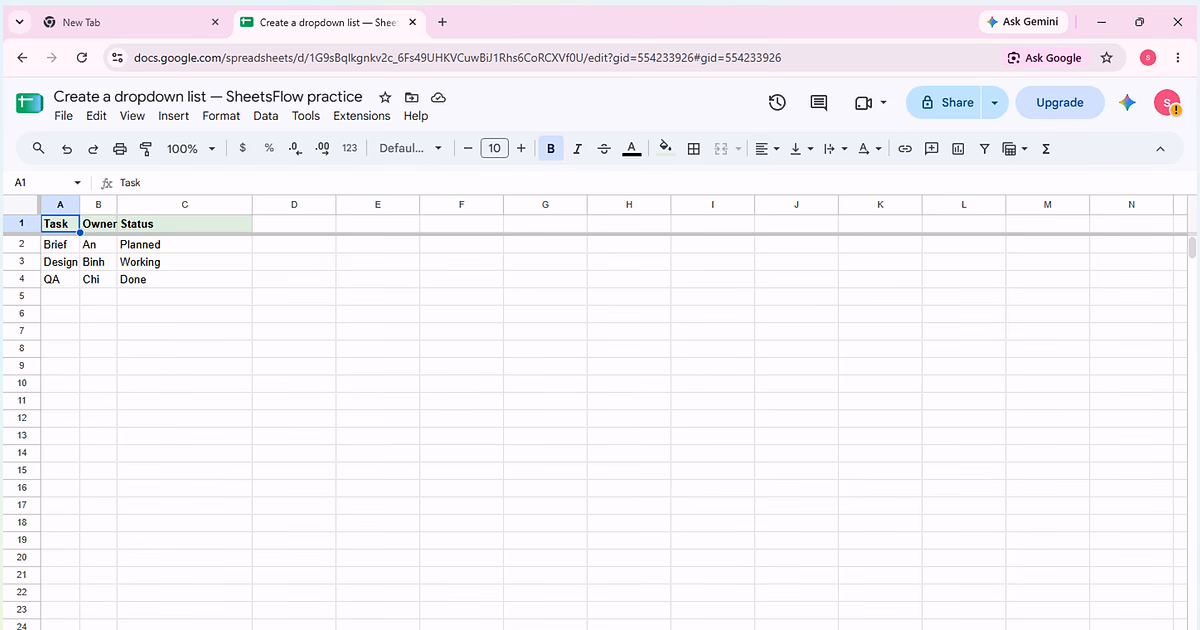Click the formula bar containing Task
Viewport: 1200px width, 630px height.
[x=650, y=183]
